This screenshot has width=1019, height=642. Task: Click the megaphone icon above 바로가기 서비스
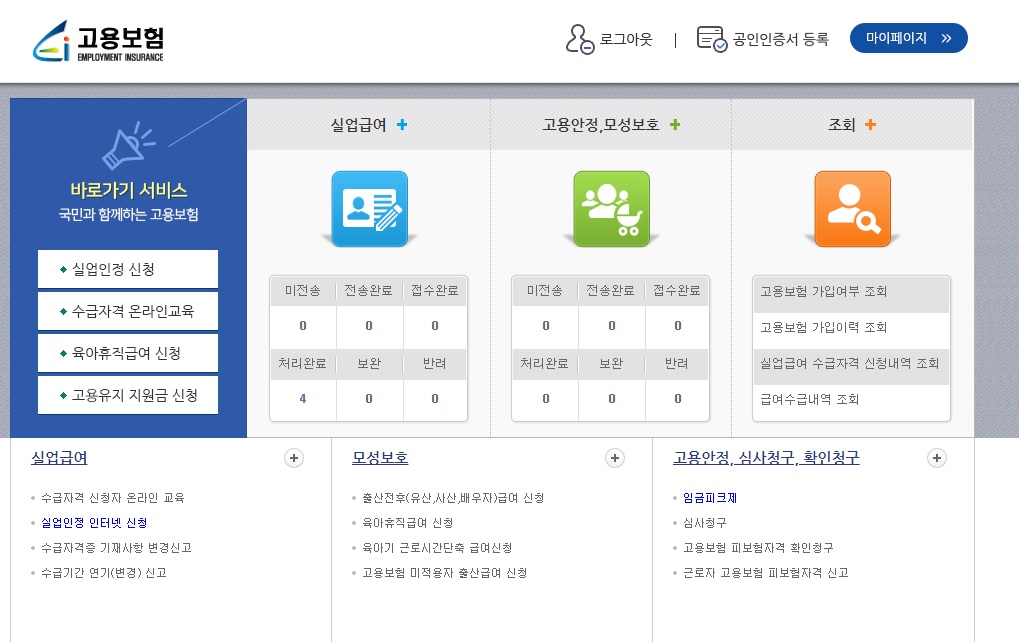tap(128, 145)
